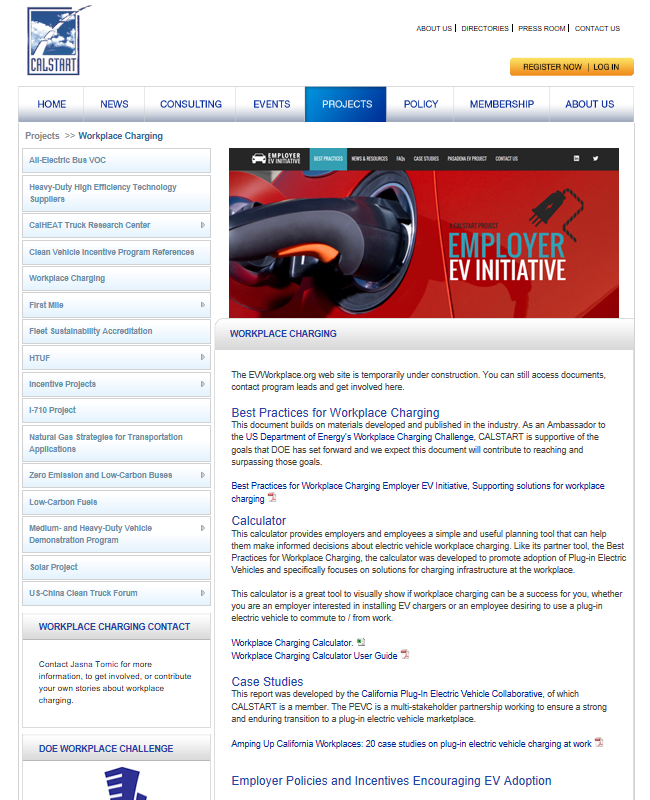Click the CALSTART logo
Viewport: 650px width, 800px height.
(54, 40)
